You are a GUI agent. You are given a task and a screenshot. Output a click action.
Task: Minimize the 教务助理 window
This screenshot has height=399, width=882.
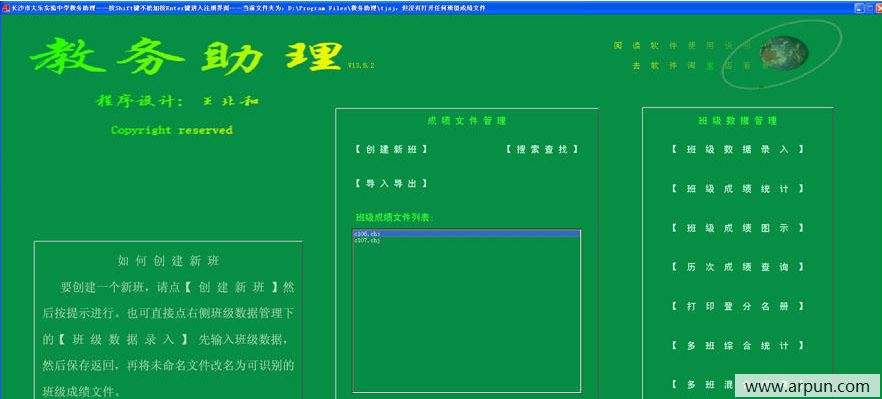pos(859,8)
